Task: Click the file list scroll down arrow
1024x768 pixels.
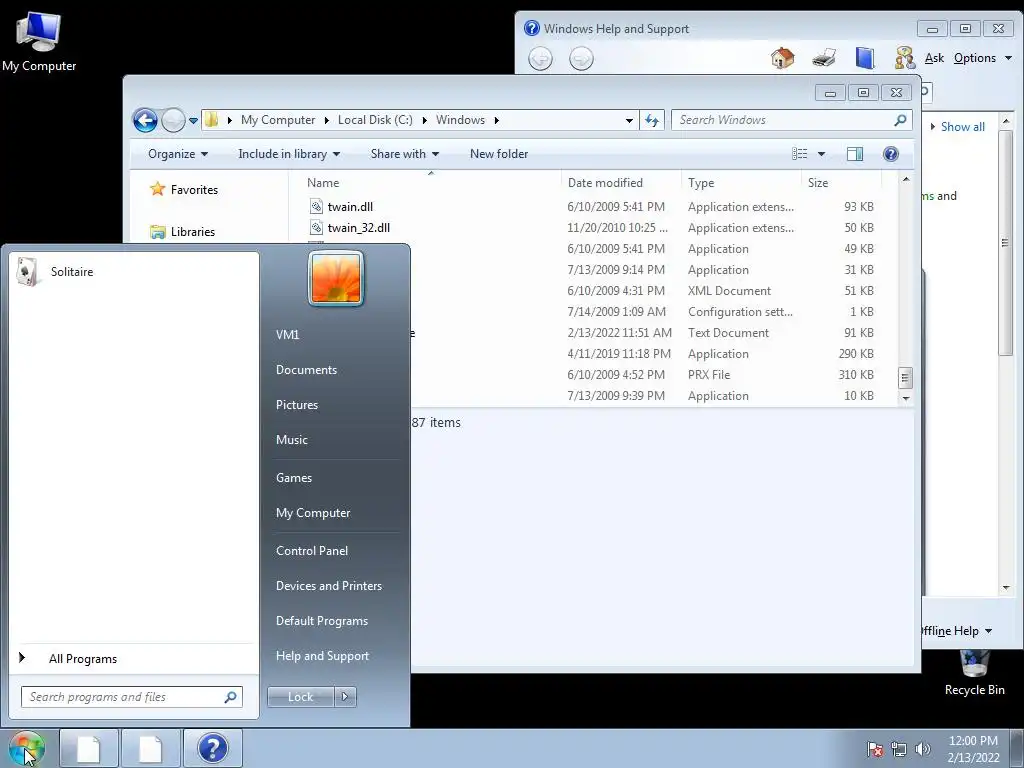Action: click(x=906, y=398)
